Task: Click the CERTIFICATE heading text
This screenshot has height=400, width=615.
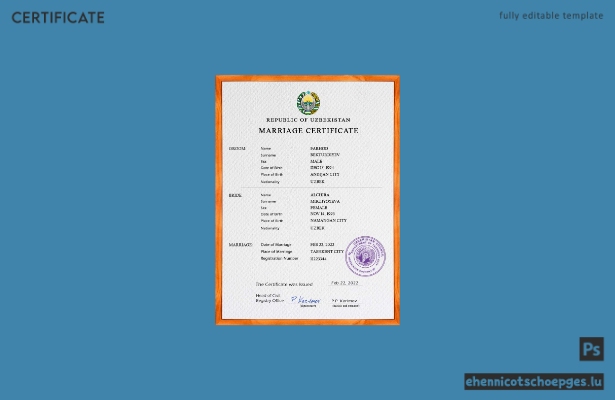Action: (x=58, y=18)
